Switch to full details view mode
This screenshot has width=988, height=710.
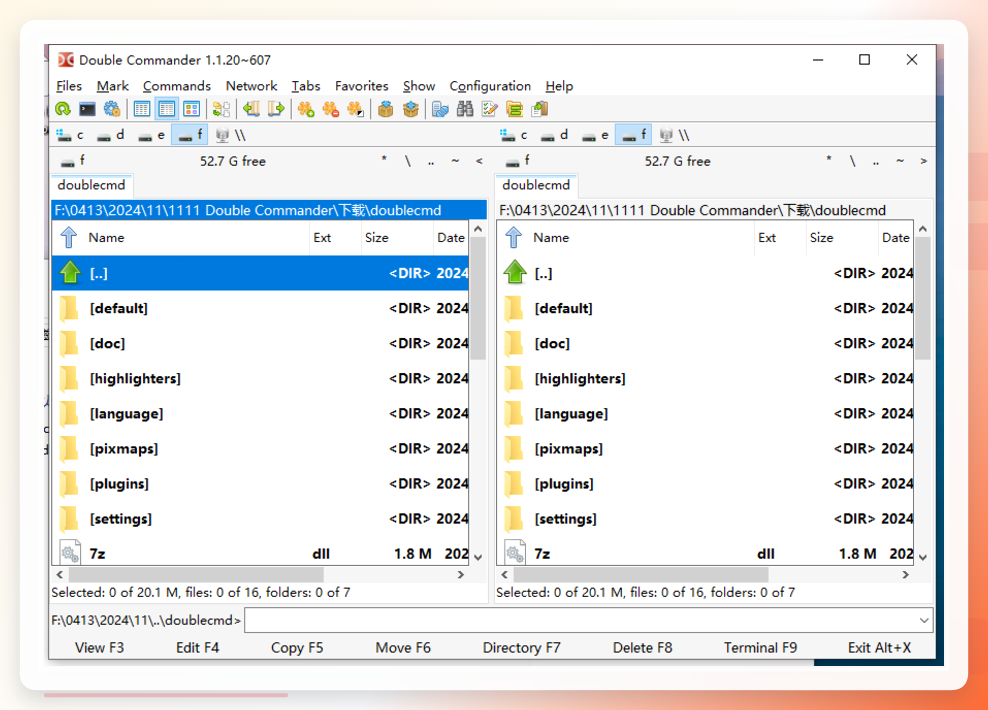pyautogui.click(x=167, y=109)
